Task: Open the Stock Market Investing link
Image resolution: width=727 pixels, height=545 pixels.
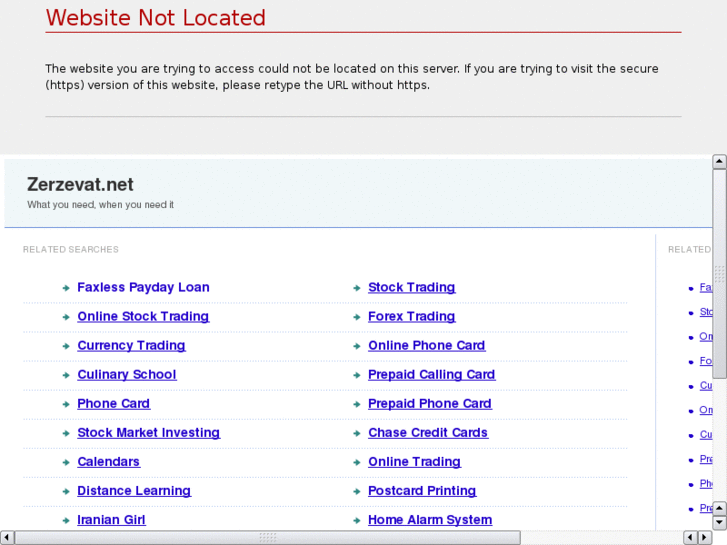Action: (148, 433)
